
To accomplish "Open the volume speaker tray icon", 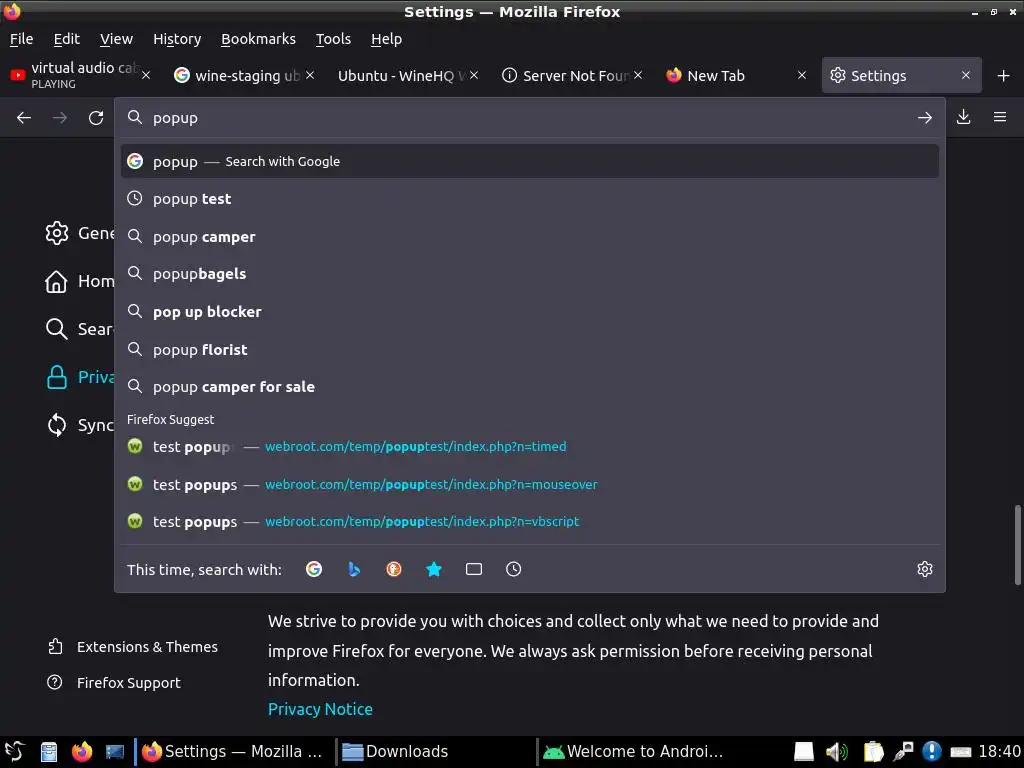I will click(836, 752).
